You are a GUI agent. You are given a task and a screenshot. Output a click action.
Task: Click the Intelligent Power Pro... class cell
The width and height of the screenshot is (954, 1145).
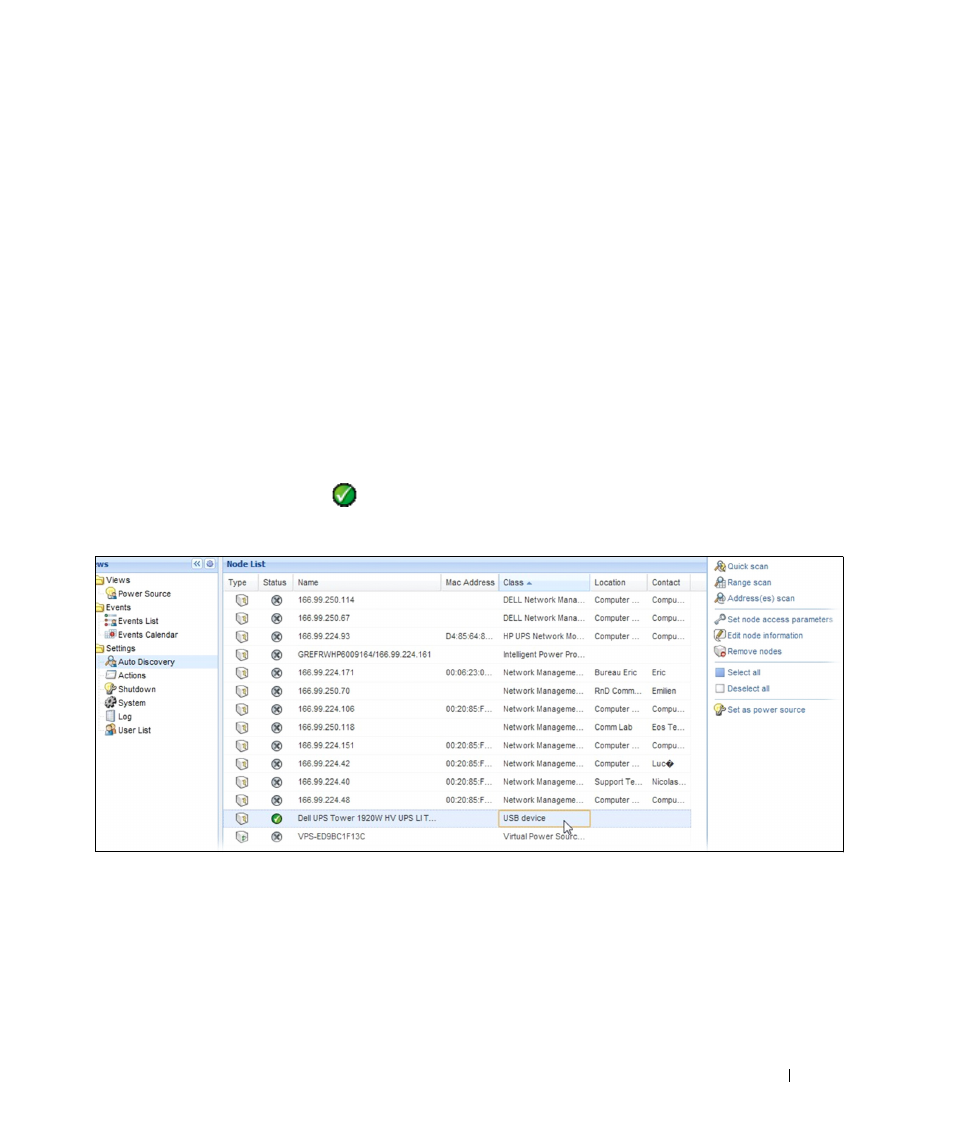pyautogui.click(x=543, y=655)
